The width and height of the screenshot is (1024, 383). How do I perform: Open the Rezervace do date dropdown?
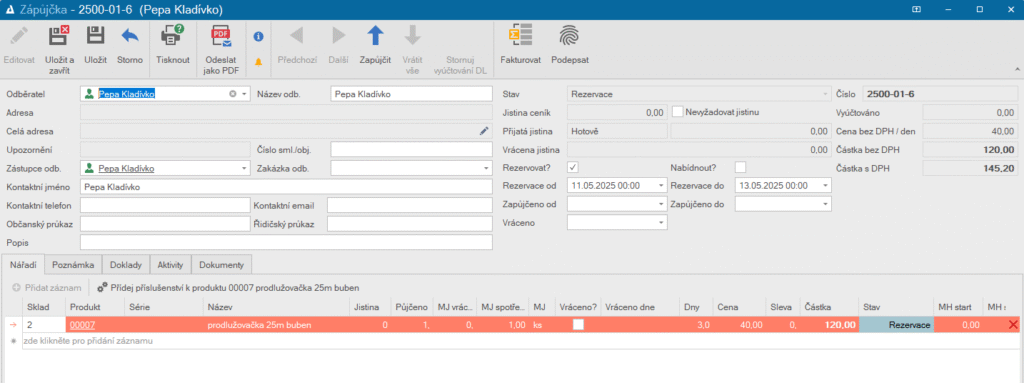pyautogui.click(x=826, y=186)
